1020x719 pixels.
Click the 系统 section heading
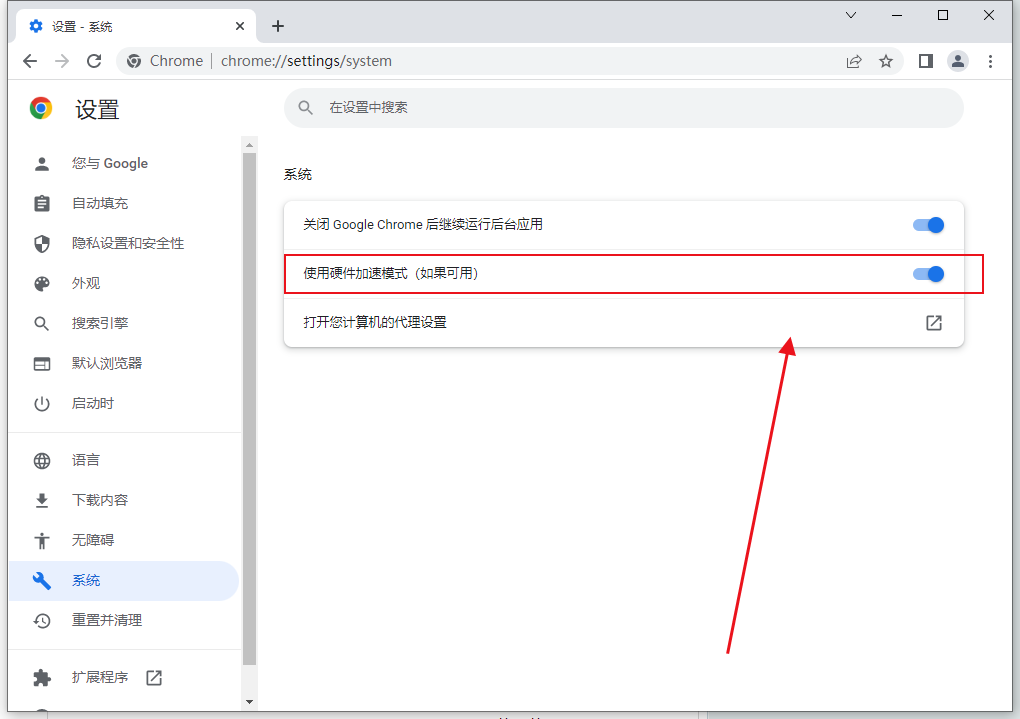pyautogui.click(x=297, y=174)
